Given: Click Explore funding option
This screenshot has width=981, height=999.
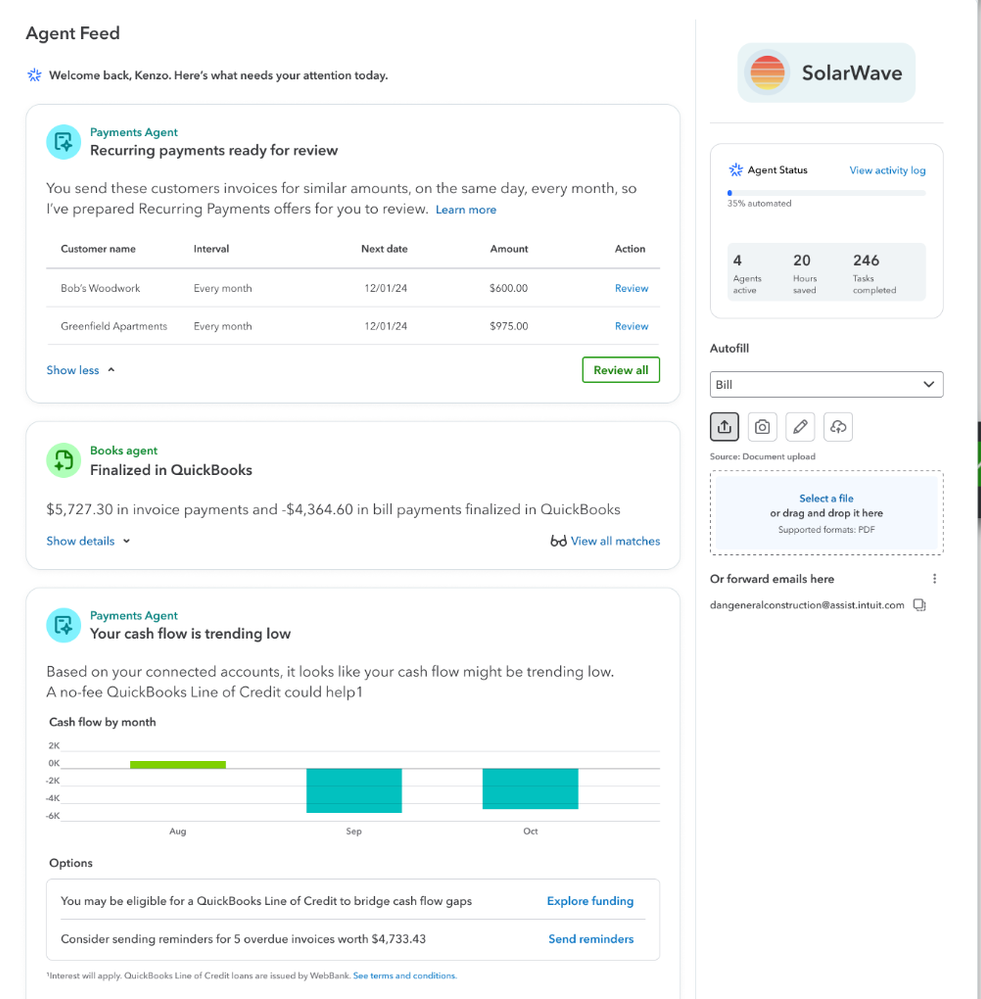Looking at the screenshot, I should click(590, 901).
